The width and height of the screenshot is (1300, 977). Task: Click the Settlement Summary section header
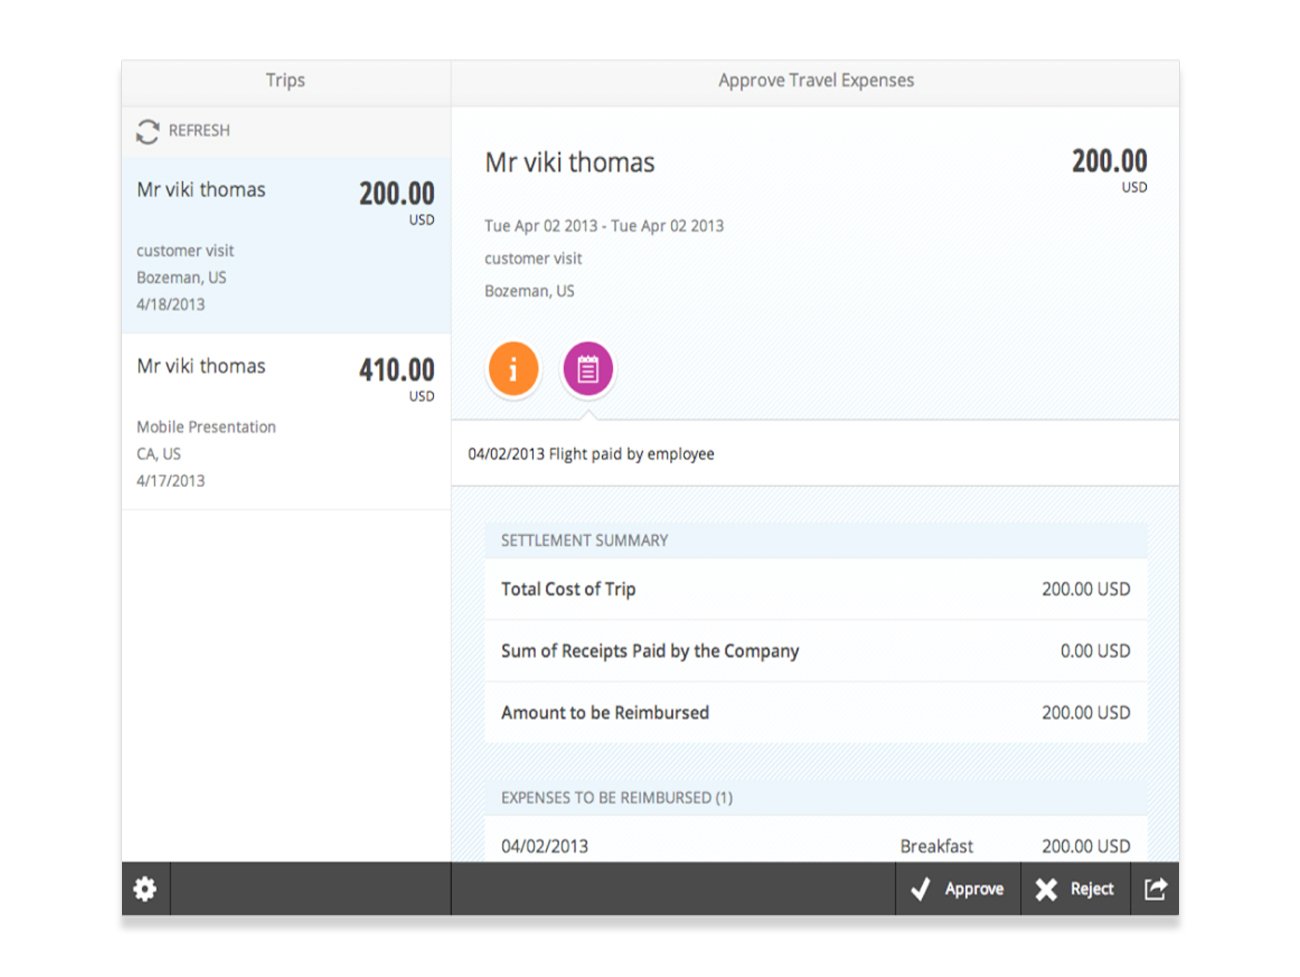(585, 540)
